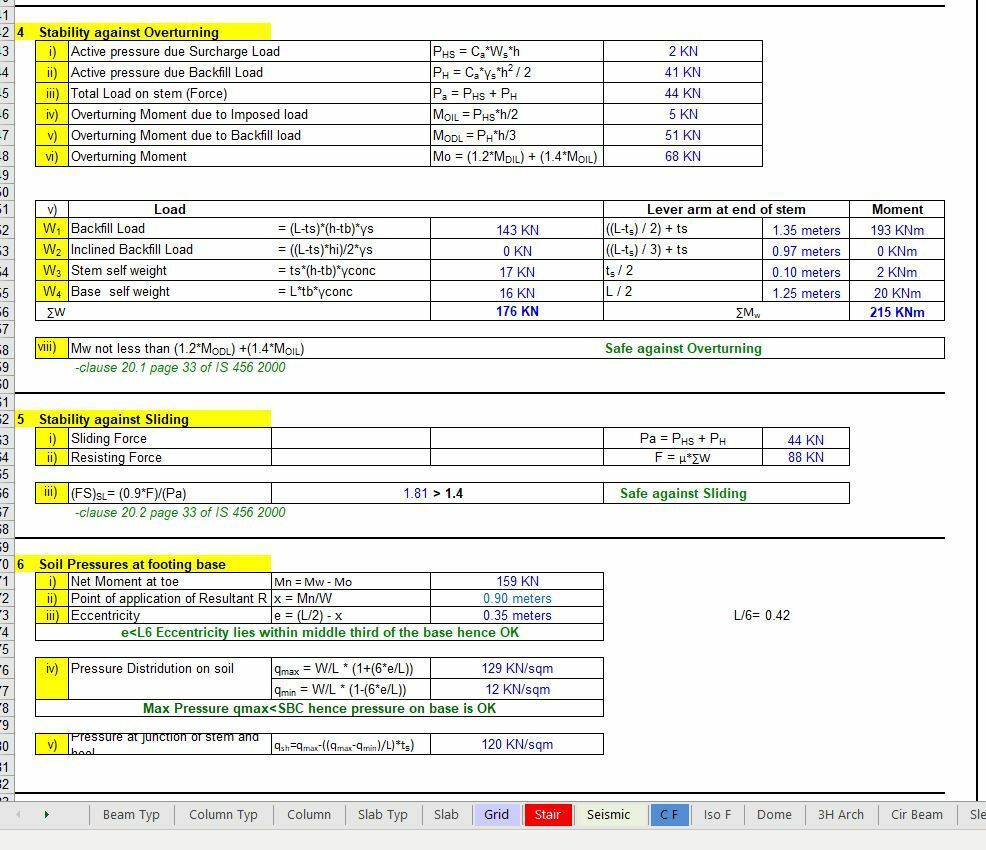Select the 1.81 > 1.4 factor of safety cell
The height and width of the screenshot is (850, 986).
pyautogui.click(x=437, y=494)
